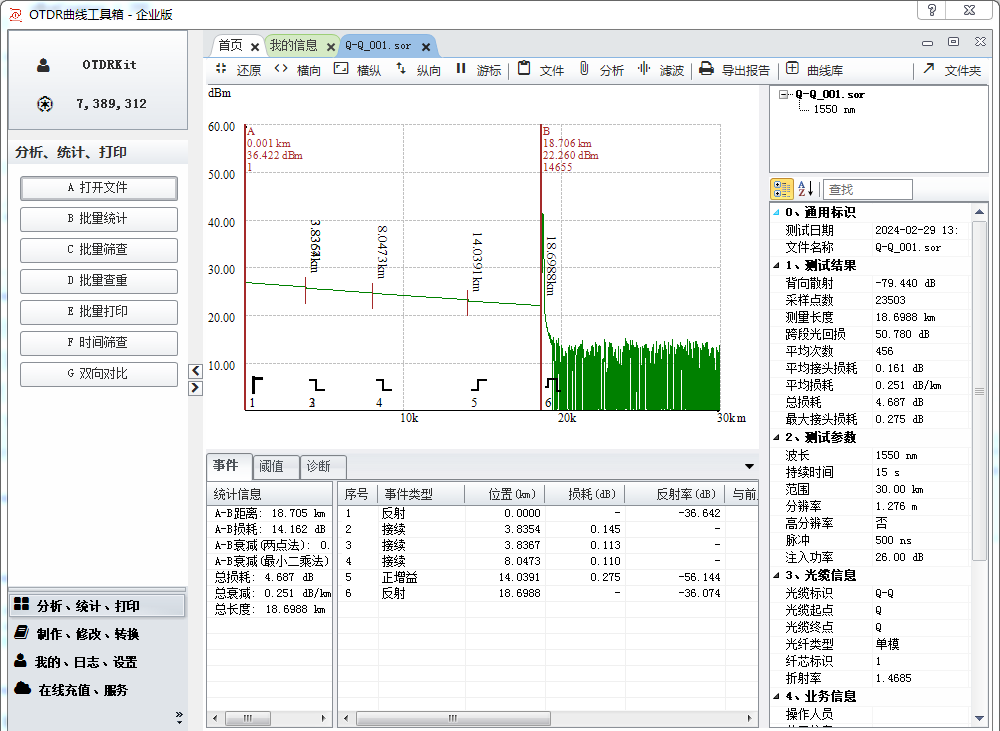The height and width of the screenshot is (731, 1000).
Task: Collapse the 1、测试结果 property section
Action: coord(777,265)
